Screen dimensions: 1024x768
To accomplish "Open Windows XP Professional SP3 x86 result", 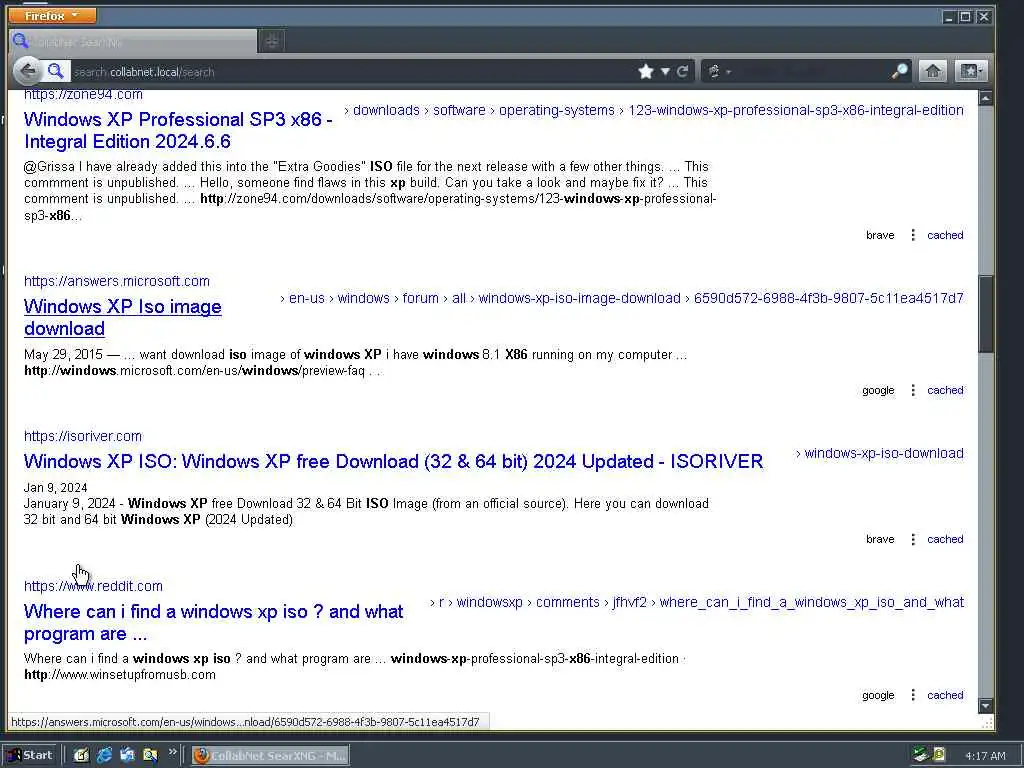I will 178,131.
